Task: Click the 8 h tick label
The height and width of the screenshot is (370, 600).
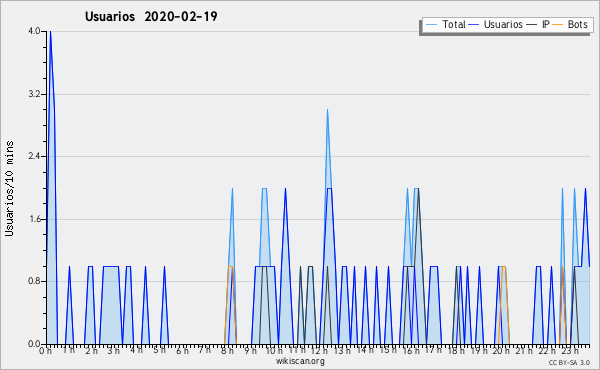Action: pos(227,350)
